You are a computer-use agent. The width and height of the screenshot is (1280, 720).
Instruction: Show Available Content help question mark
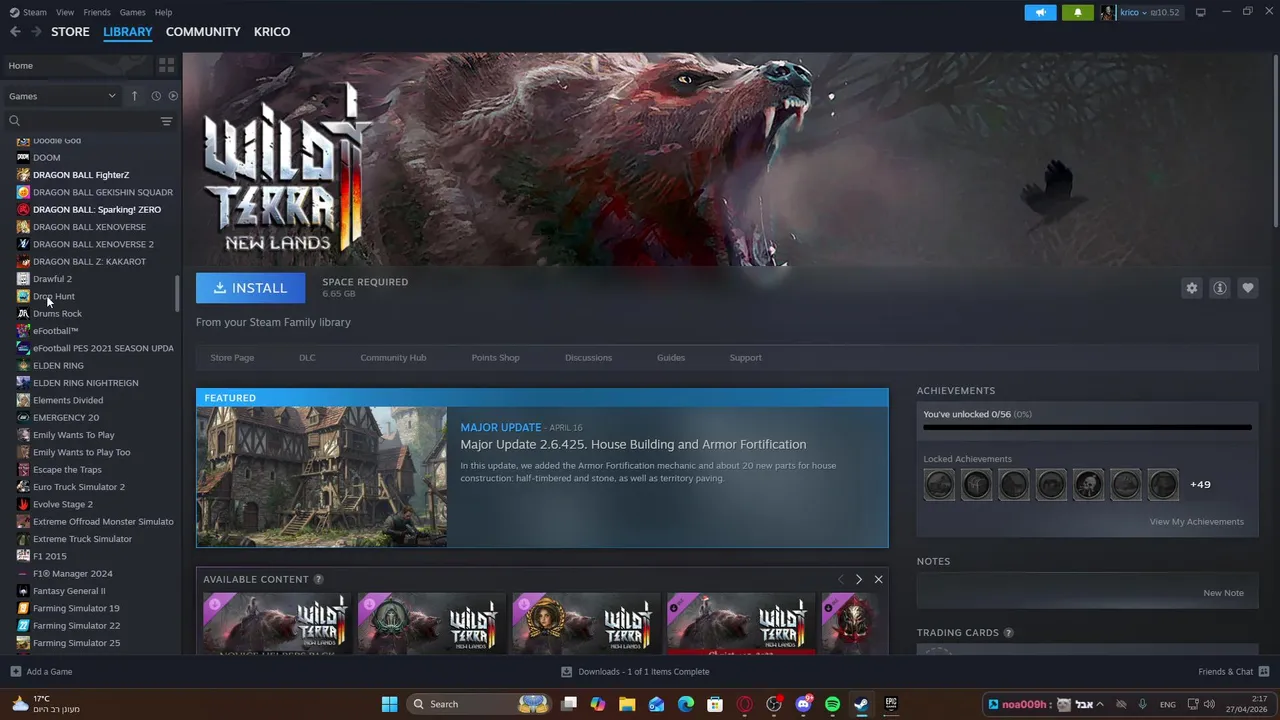pyautogui.click(x=318, y=579)
